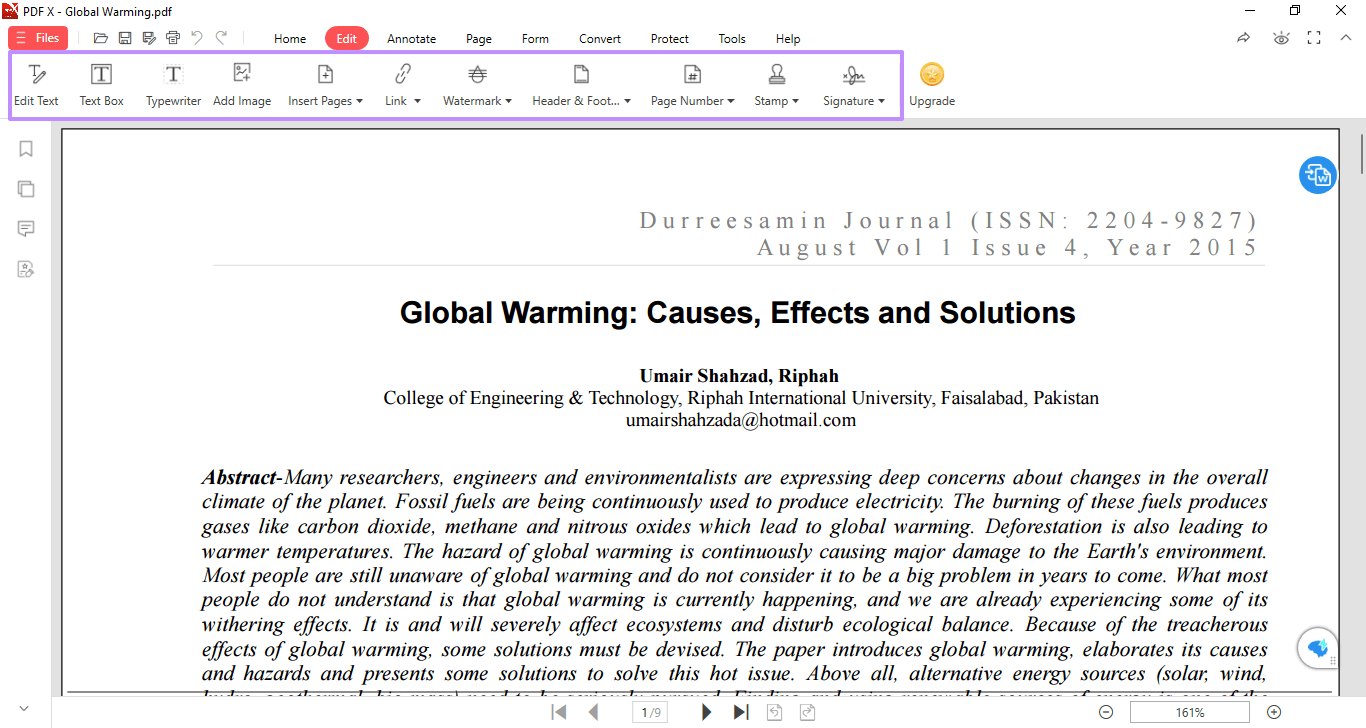Open the Comments panel in the sidebar
This screenshot has height=728, width=1366.
coord(25,228)
